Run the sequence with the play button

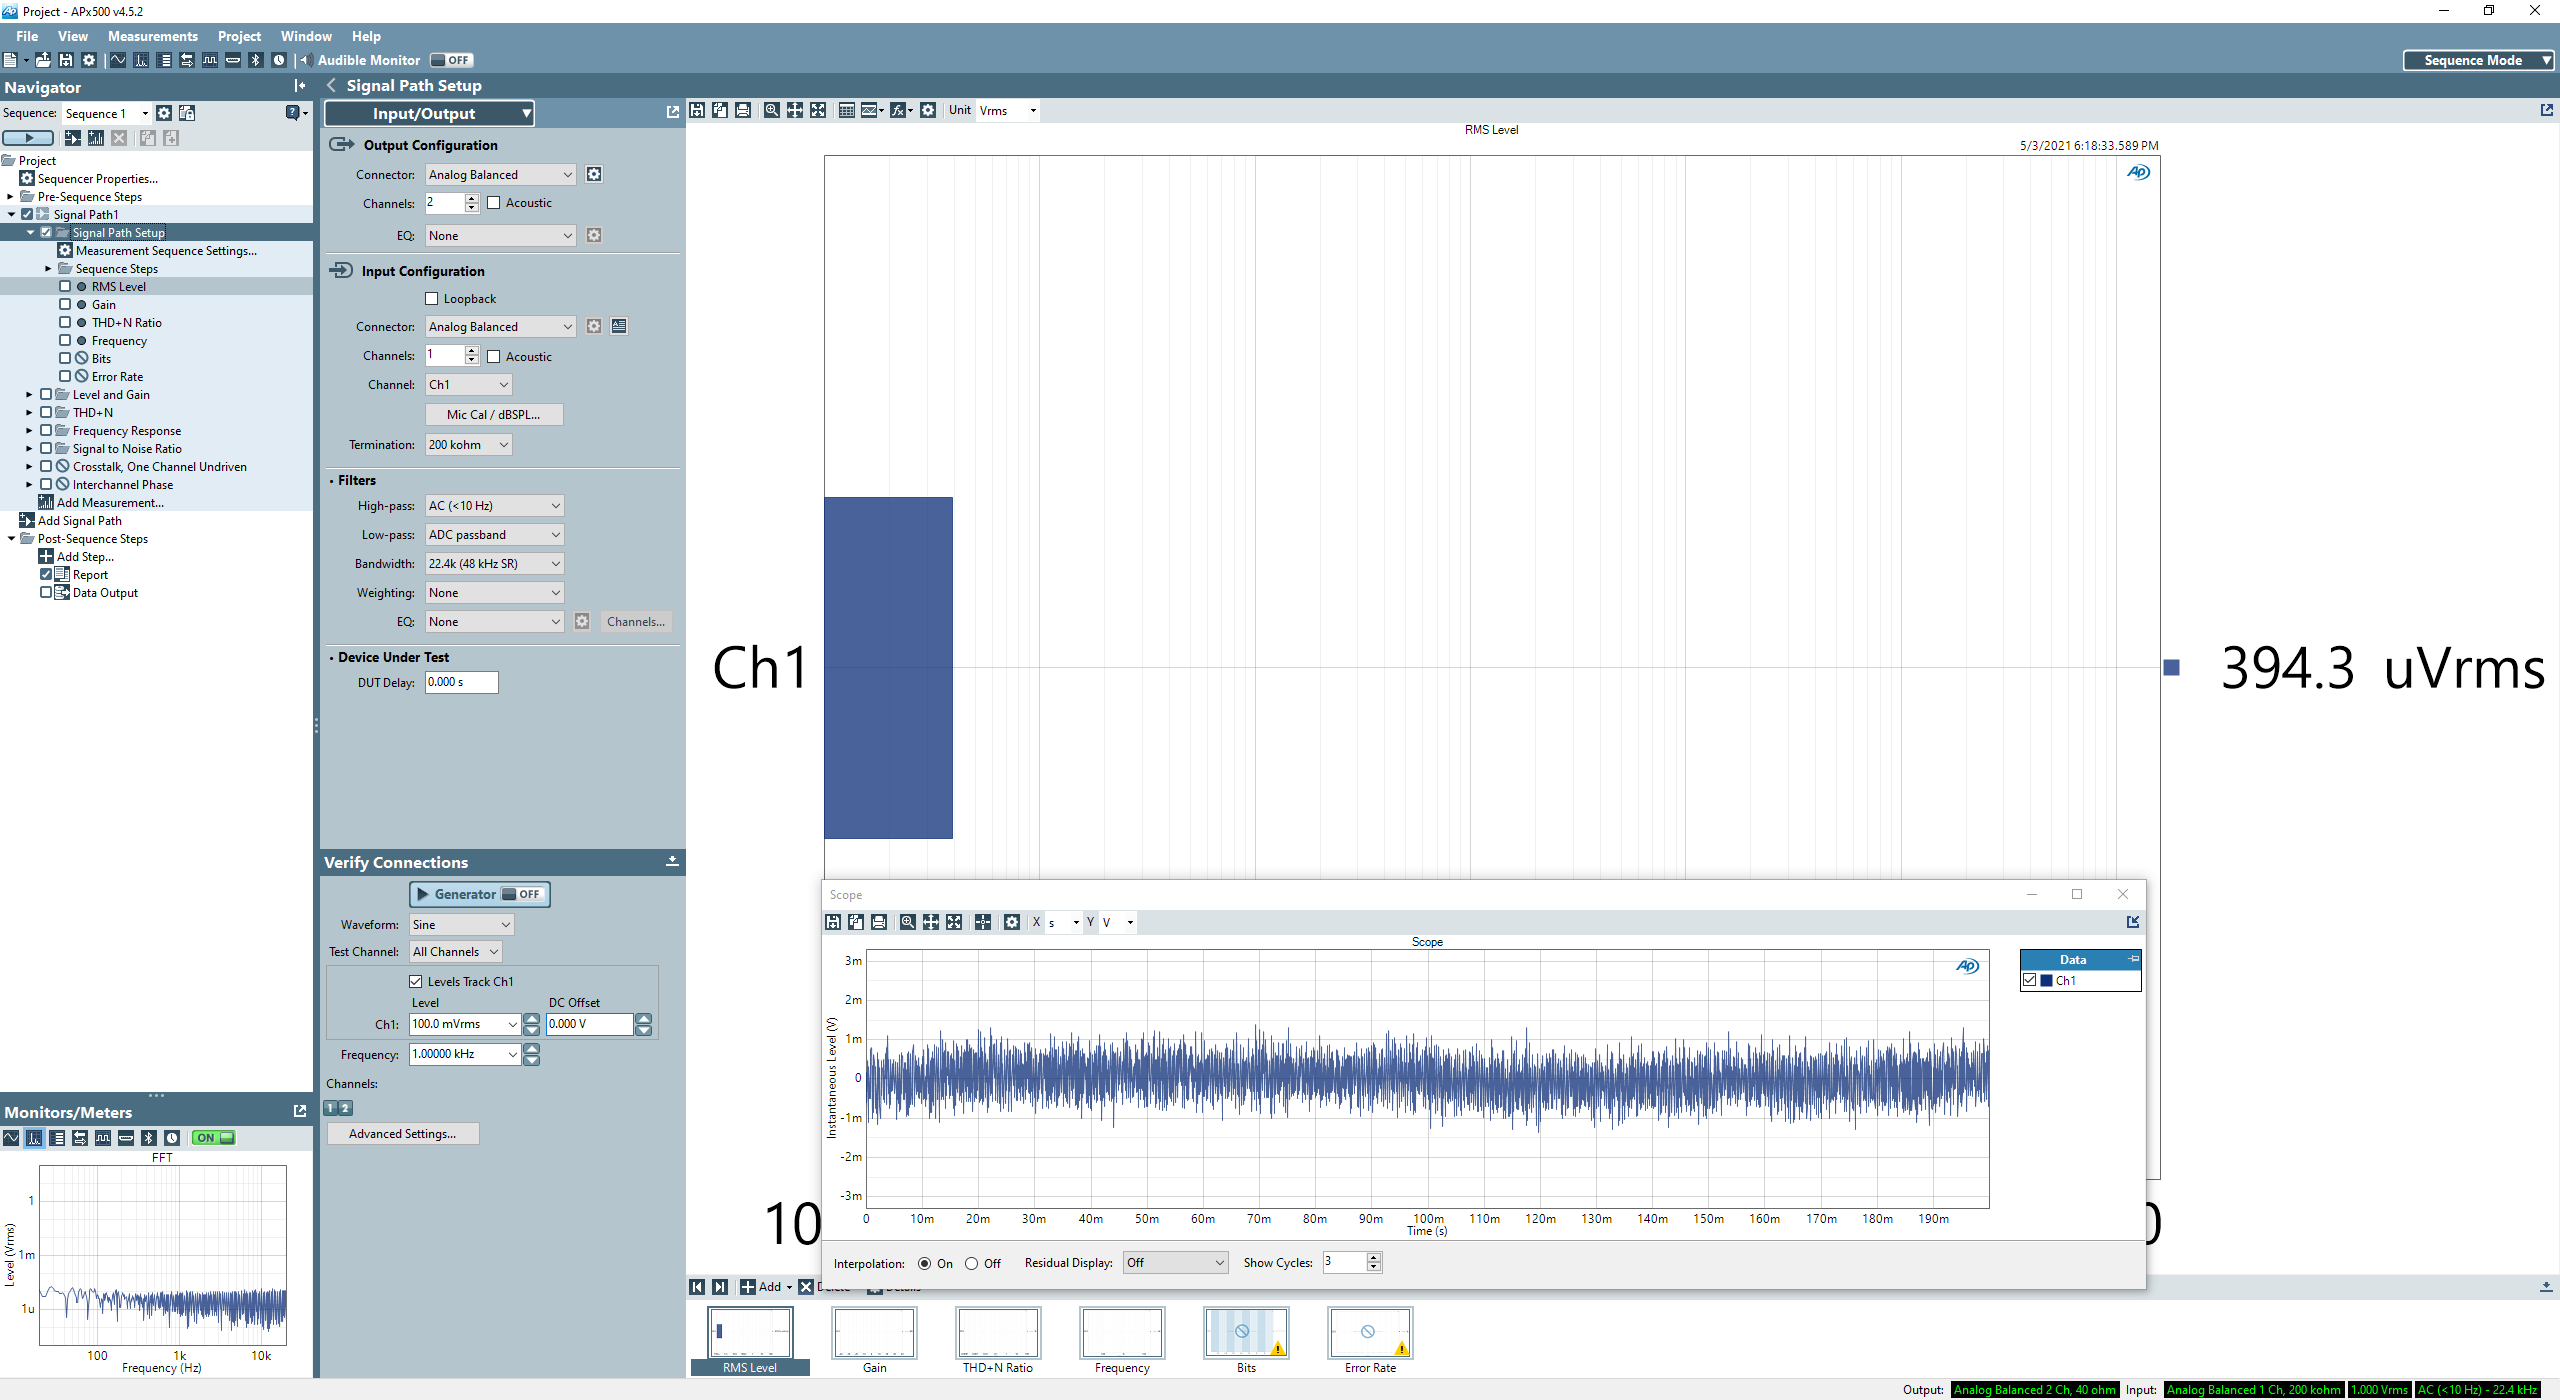[x=28, y=138]
